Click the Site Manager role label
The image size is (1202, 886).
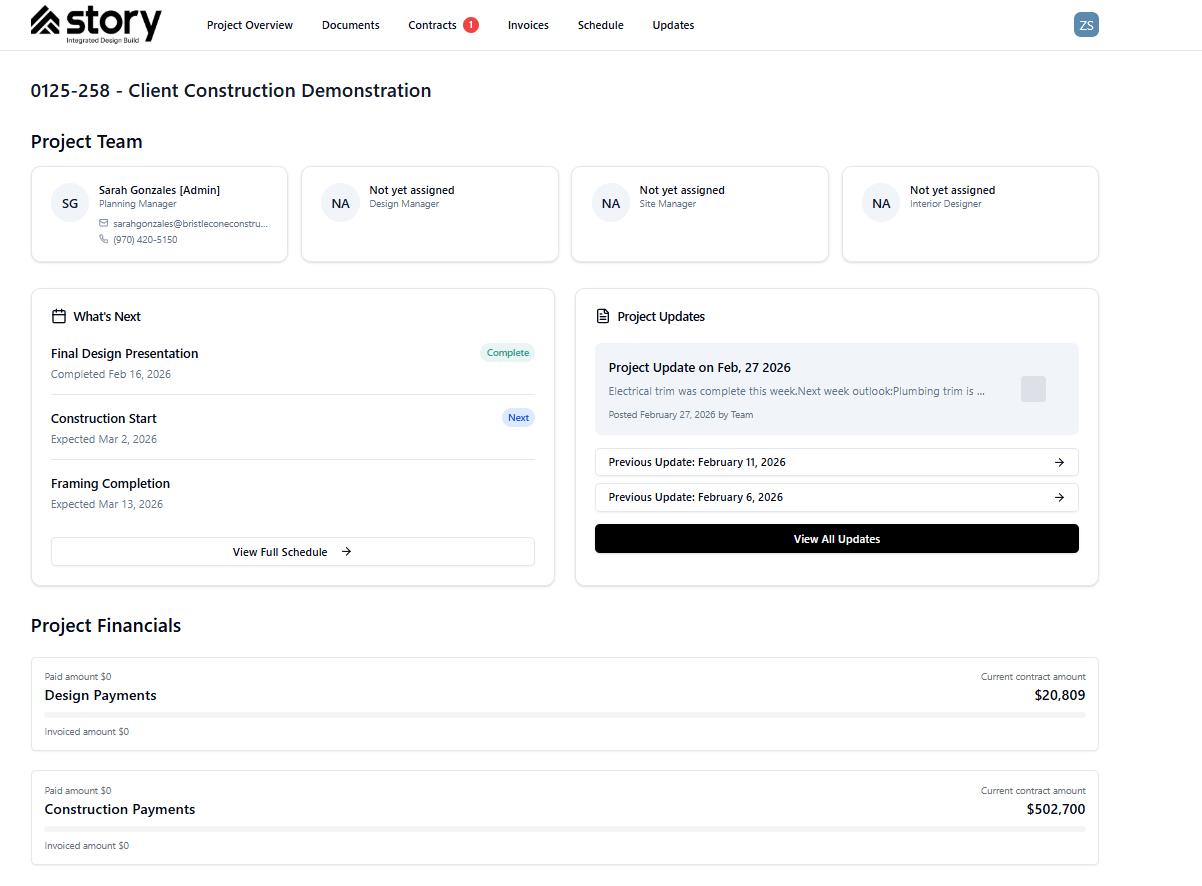coord(668,204)
